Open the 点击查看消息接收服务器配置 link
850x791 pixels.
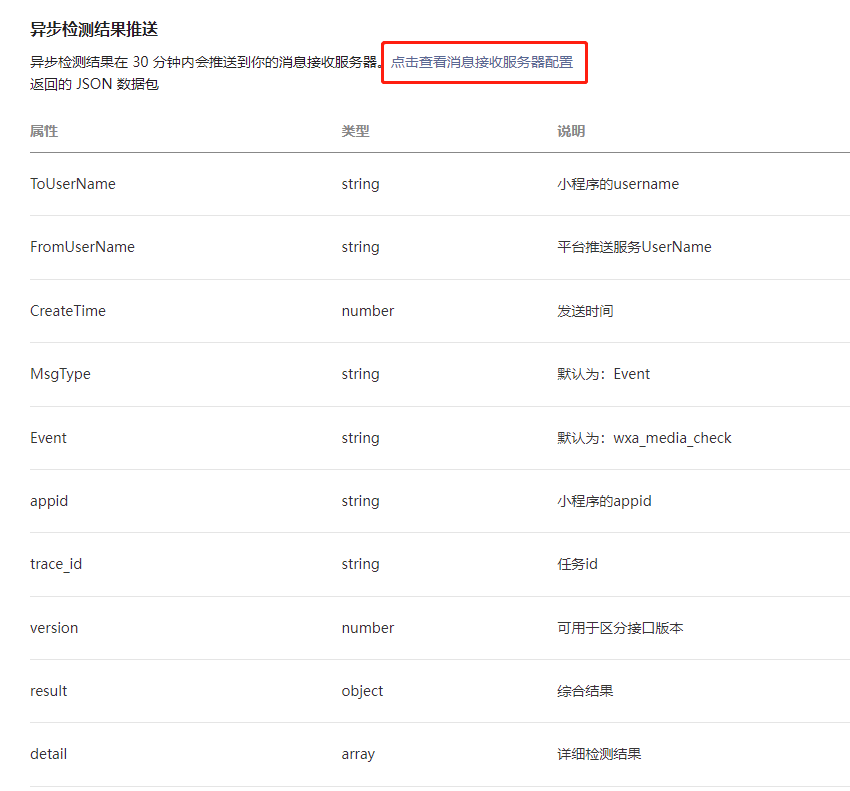click(482, 62)
